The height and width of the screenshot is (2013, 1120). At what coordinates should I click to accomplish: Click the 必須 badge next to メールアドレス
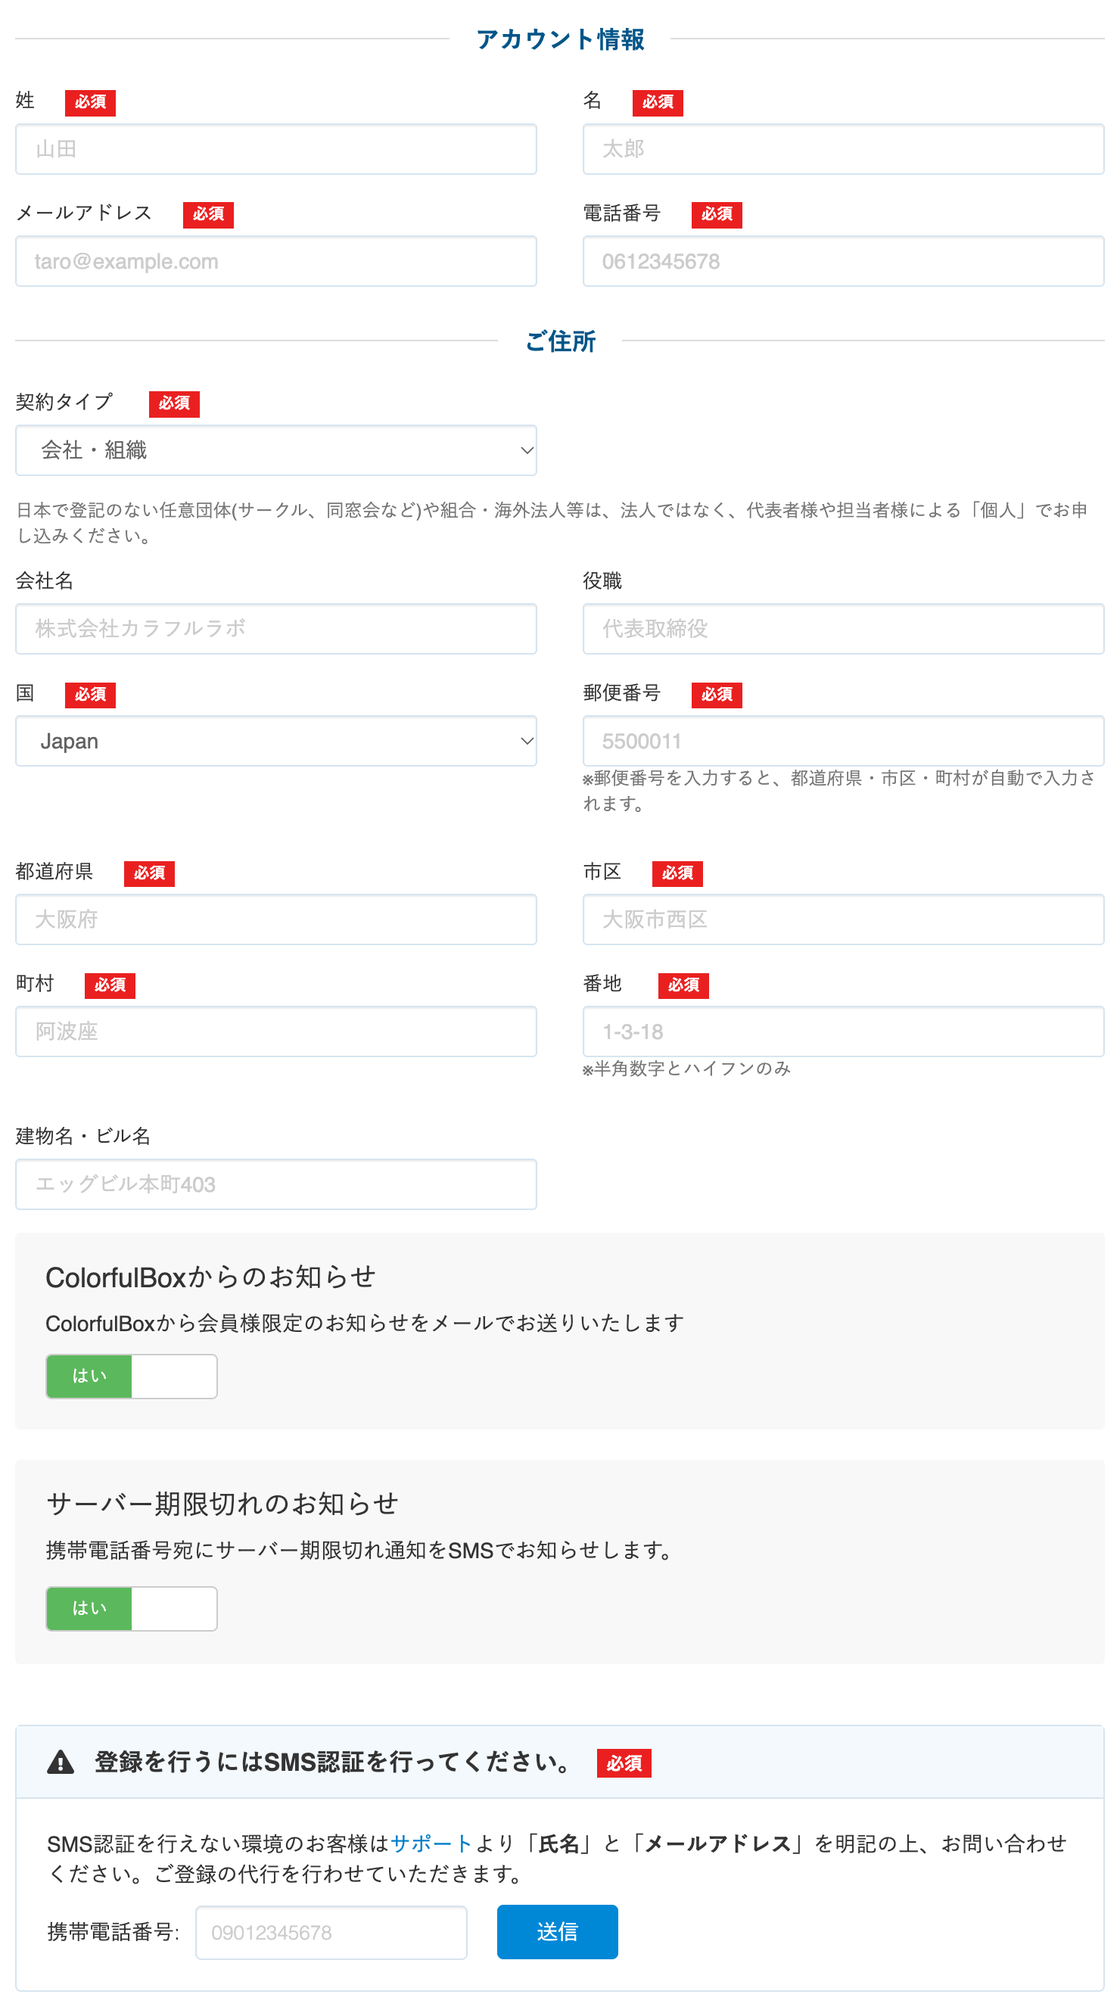tap(208, 214)
